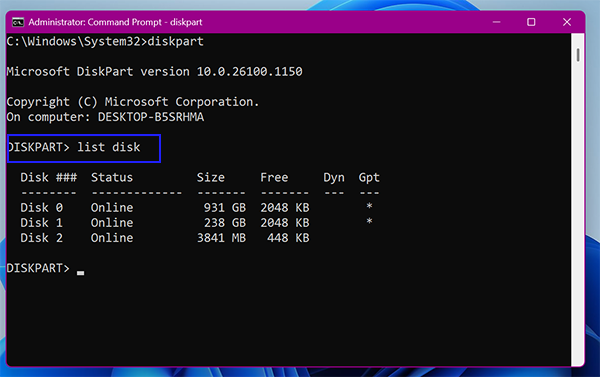Click the 'Online' status of Disk 0
This screenshot has width=600, height=377.
[112, 207]
